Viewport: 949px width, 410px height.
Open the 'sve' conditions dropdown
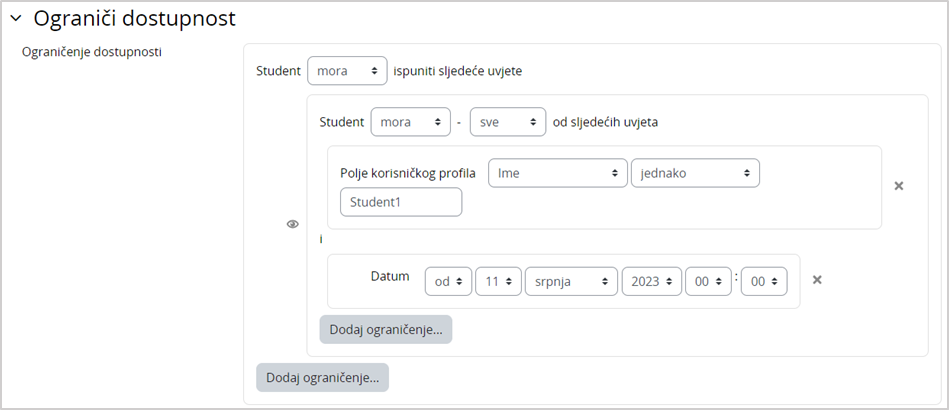click(x=507, y=122)
